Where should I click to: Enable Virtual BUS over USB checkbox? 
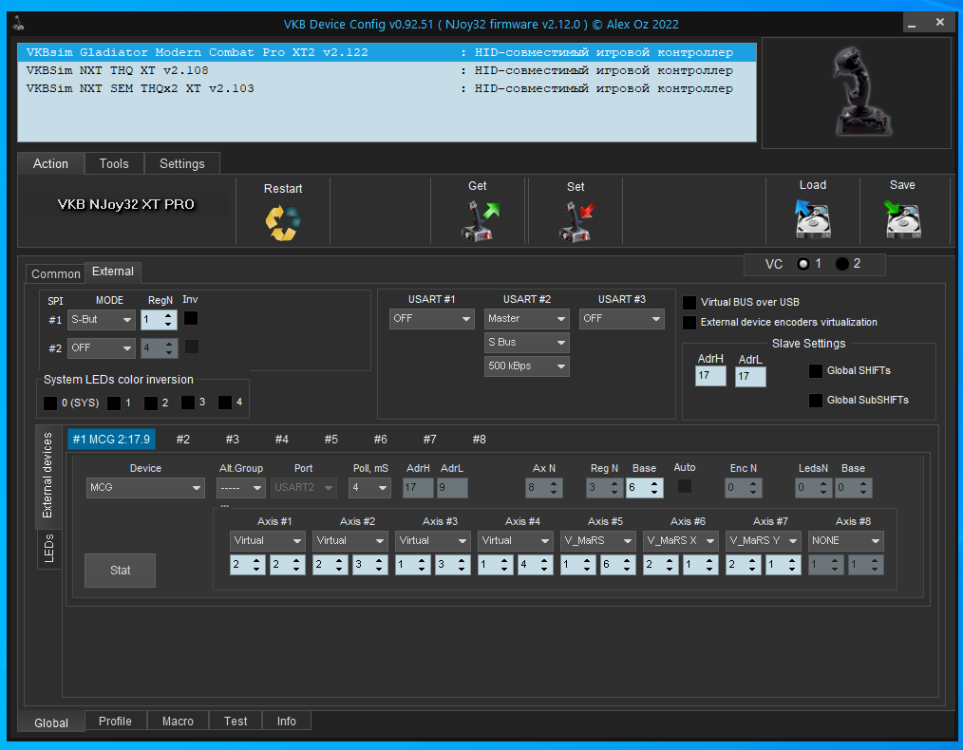click(689, 302)
